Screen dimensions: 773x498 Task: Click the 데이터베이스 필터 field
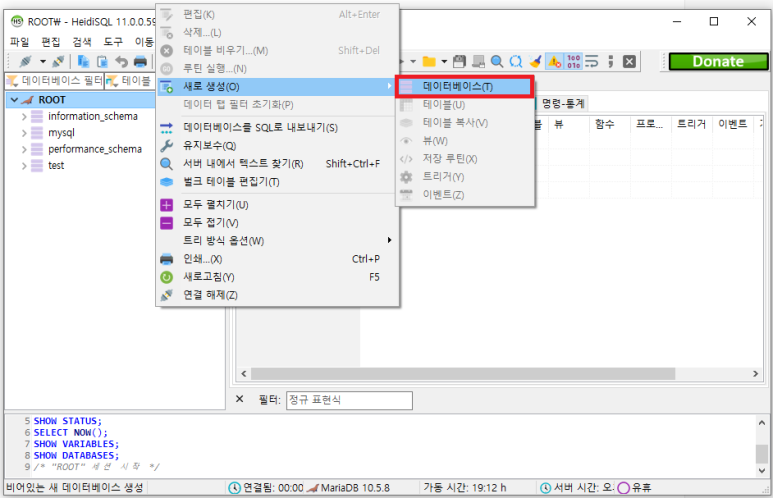[x=54, y=80]
